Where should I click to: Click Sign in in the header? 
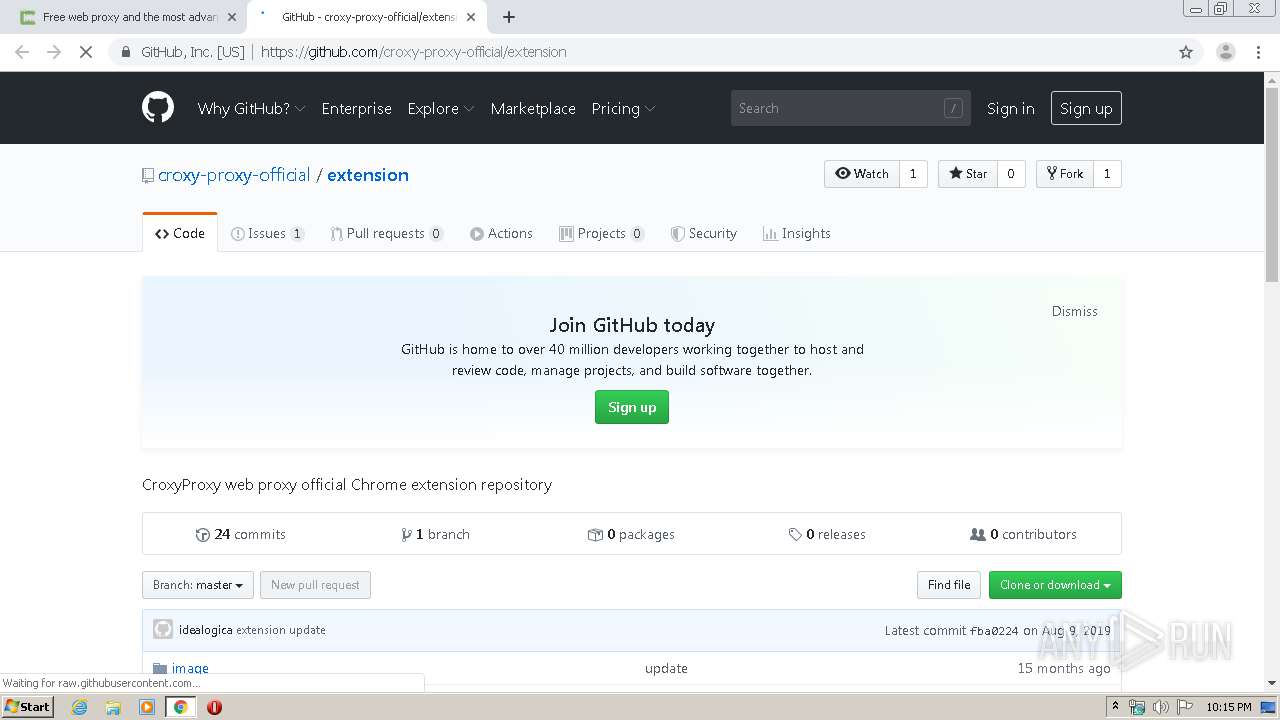pyautogui.click(x=1010, y=108)
